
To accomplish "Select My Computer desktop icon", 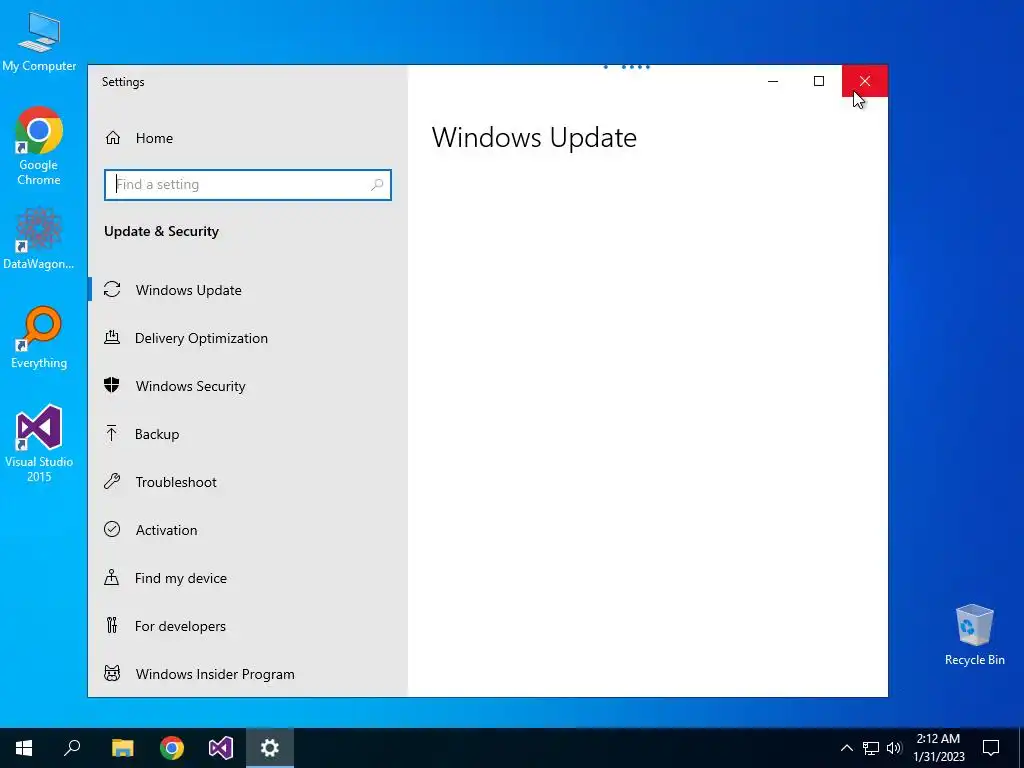I will click(39, 42).
